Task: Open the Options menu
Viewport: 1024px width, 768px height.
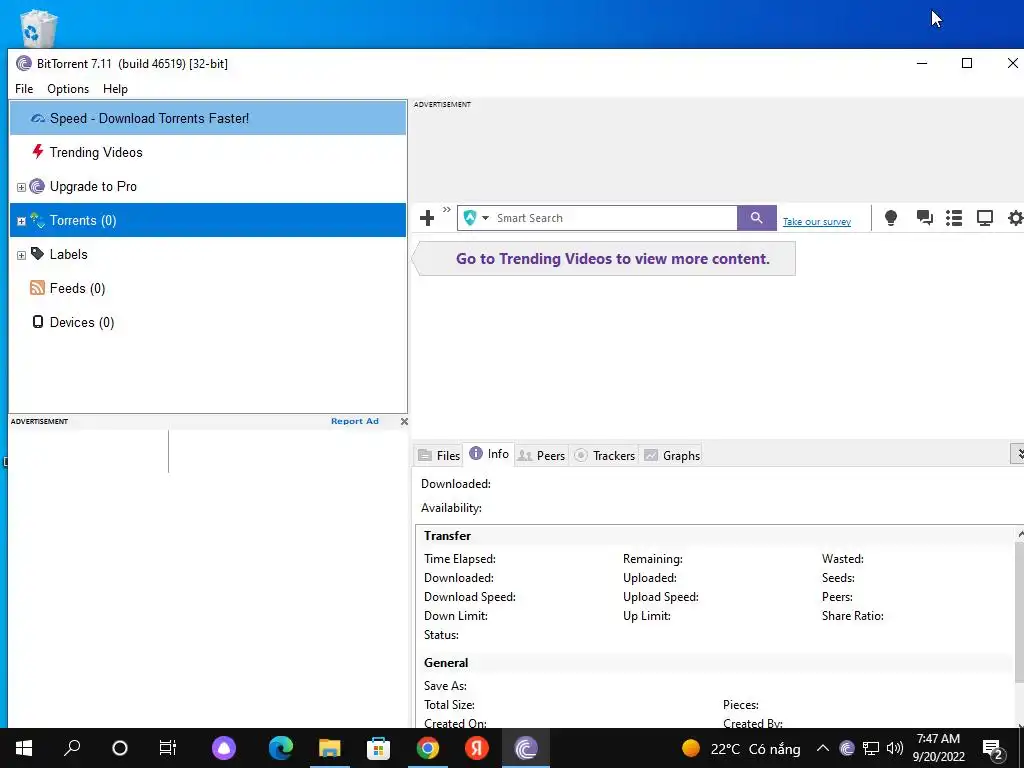Action: click(68, 89)
